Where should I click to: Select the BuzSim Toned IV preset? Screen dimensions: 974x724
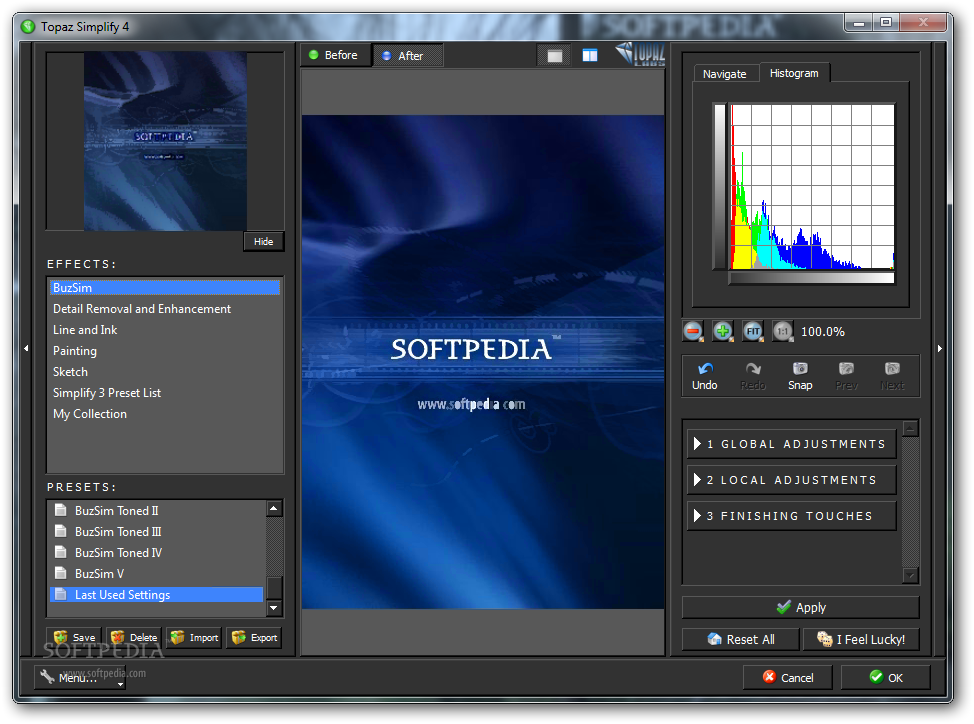[x=157, y=553]
